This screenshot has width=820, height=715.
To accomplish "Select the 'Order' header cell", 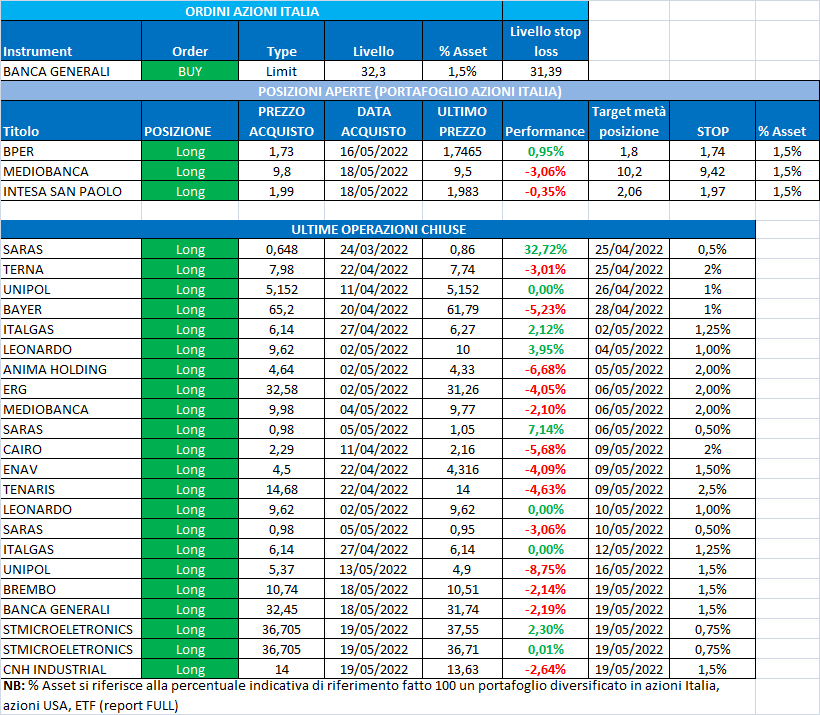I will point(190,41).
